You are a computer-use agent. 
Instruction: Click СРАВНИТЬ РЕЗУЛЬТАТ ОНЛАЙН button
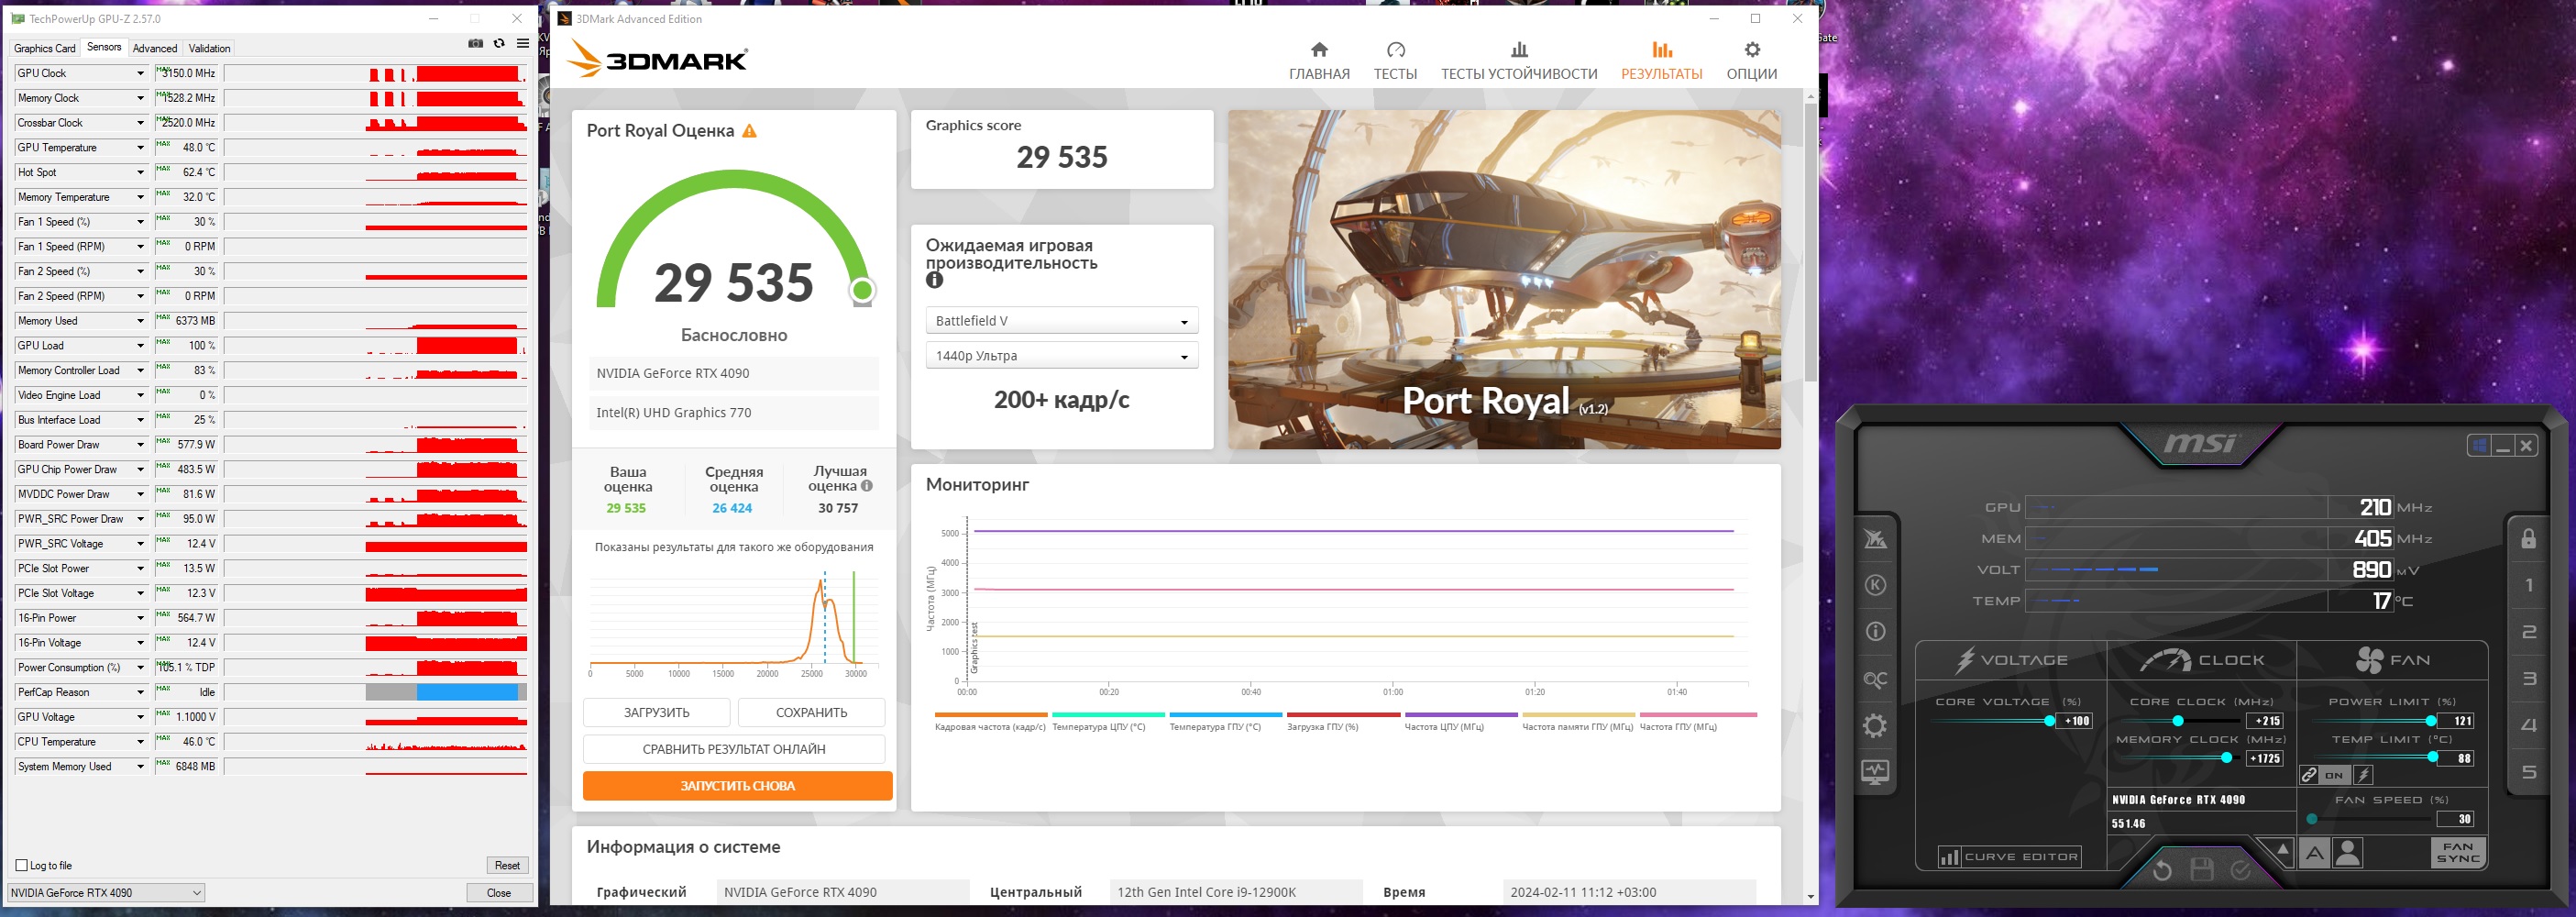734,749
